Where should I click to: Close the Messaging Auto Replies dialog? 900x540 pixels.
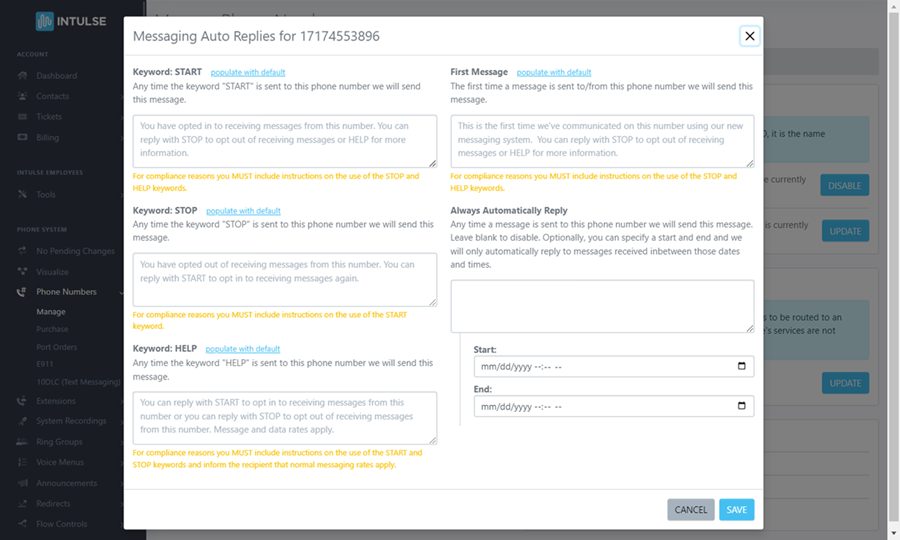[749, 36]
